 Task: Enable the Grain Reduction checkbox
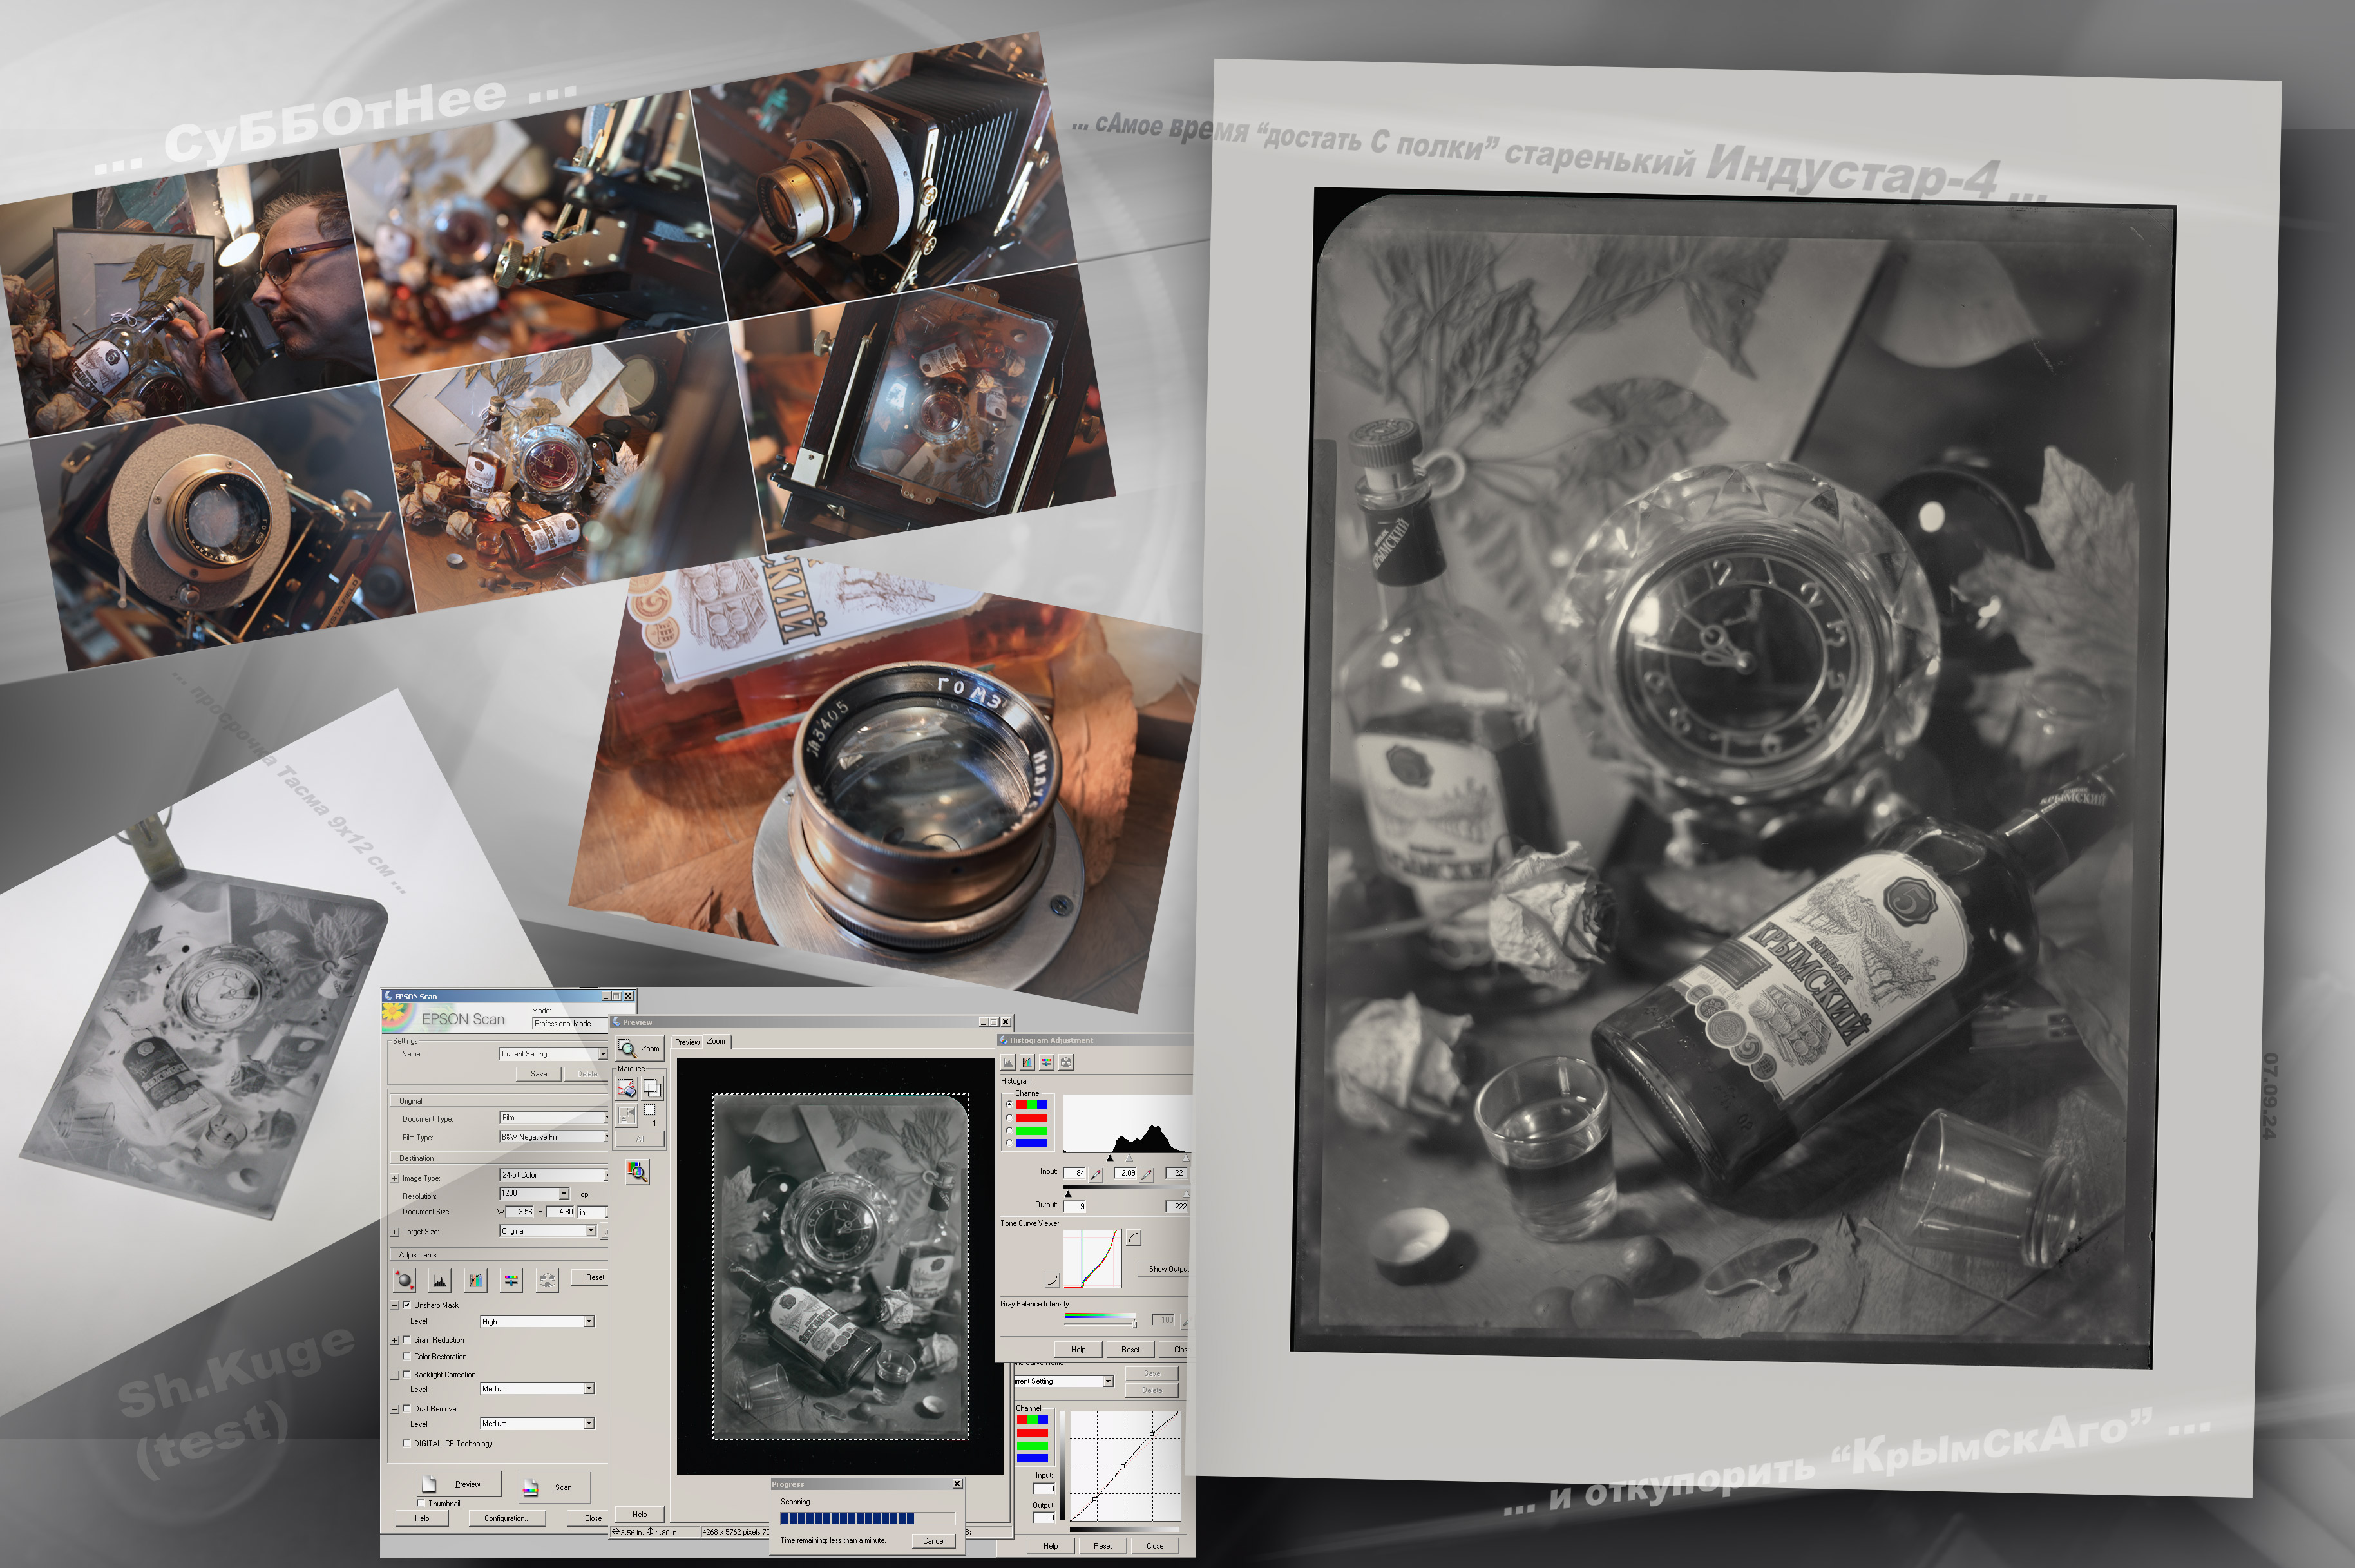(x=407, y=1340)
